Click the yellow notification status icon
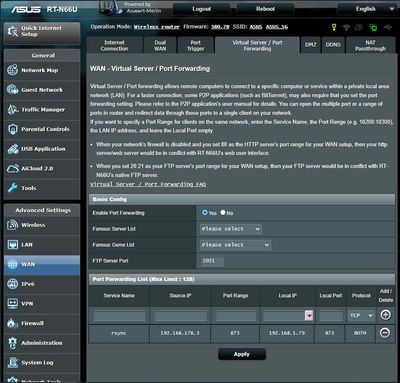Viewport: 400px width, 383px height. (334, 27)
